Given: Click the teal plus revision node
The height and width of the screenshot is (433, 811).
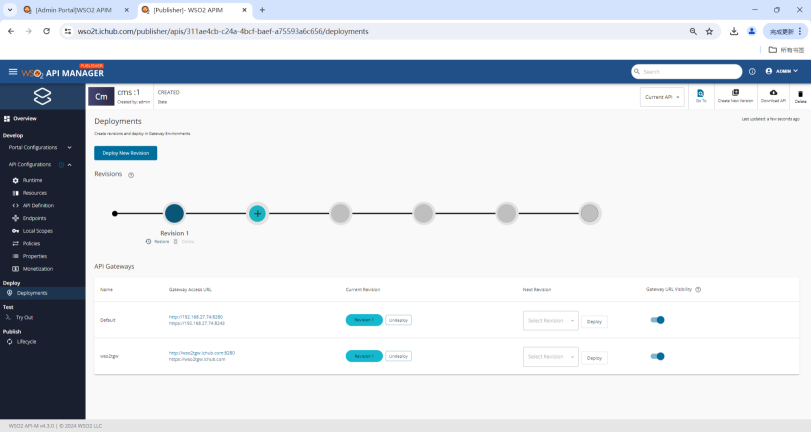Looking at the screenshot, I should [x=257, y=213].
